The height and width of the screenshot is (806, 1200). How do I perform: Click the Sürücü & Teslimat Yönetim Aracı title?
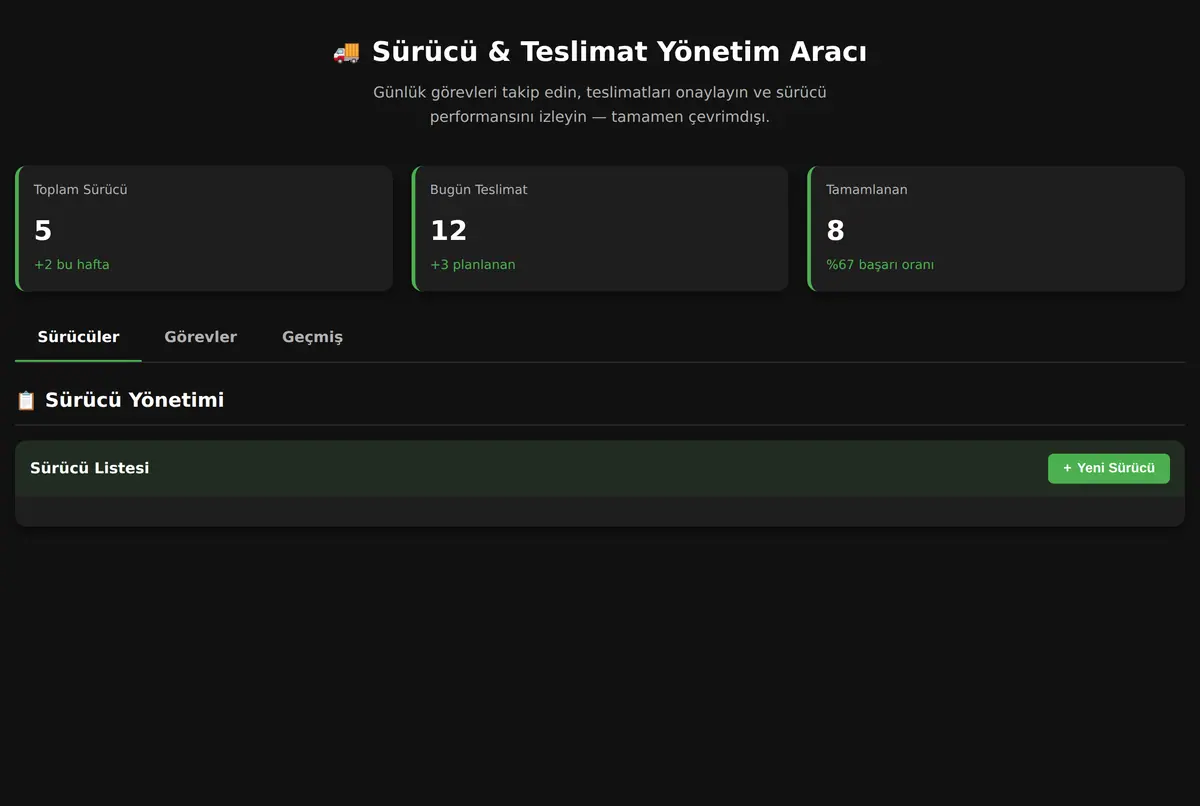619,52
